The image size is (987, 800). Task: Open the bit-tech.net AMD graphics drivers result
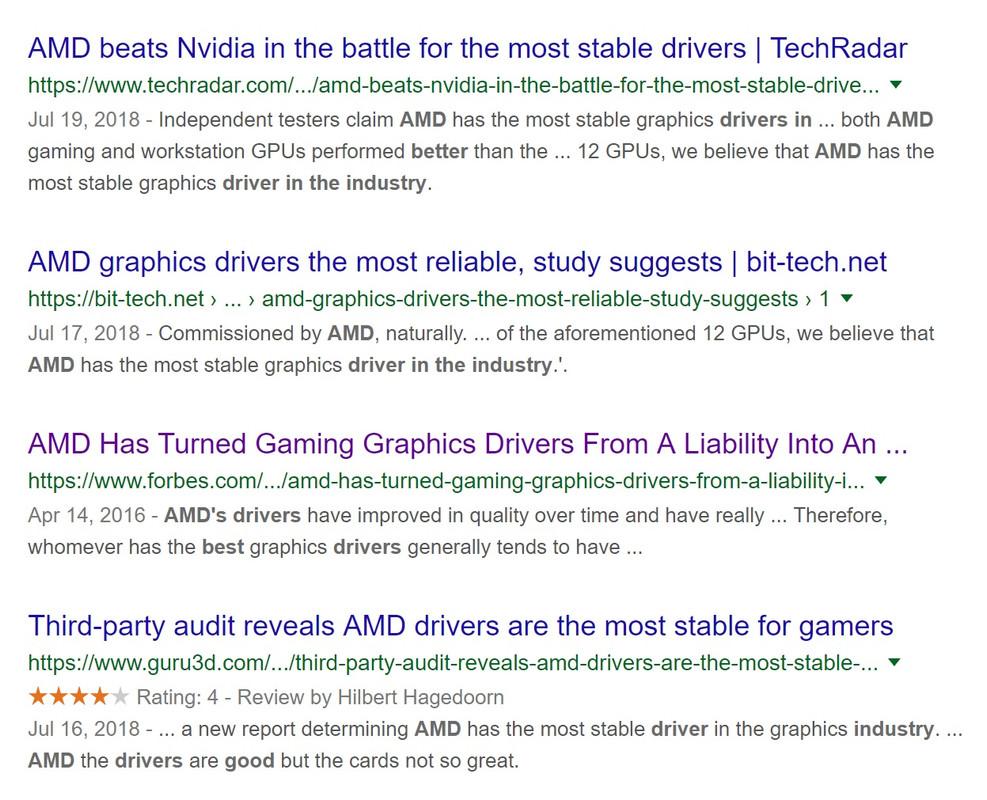457,262
